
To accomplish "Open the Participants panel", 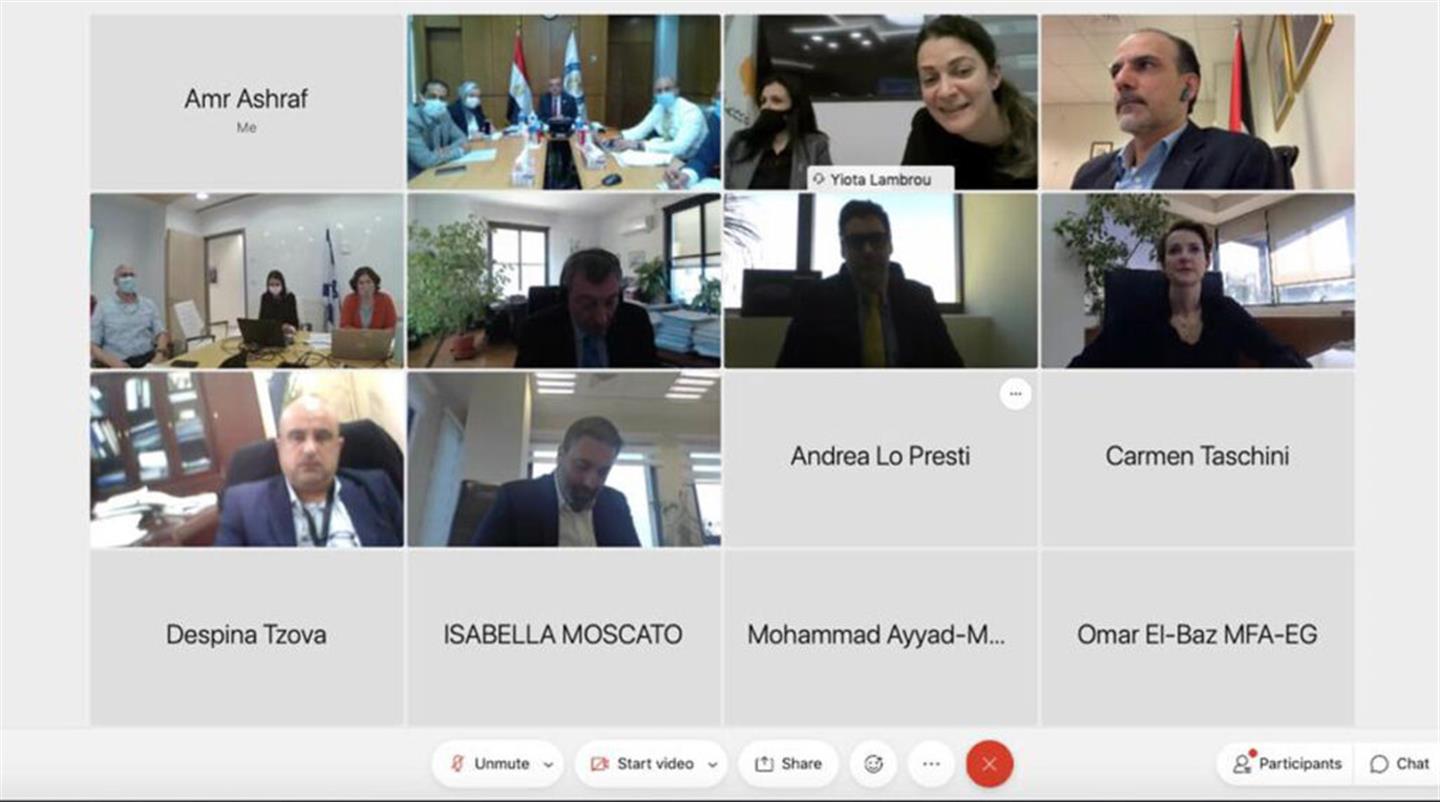I will (1286, 764).
